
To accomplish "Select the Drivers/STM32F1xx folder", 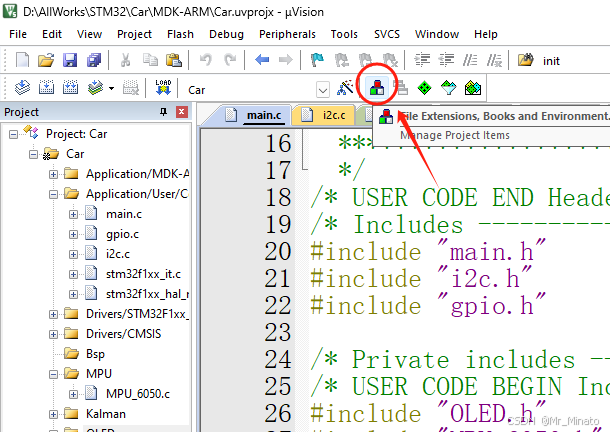I will [x=137, y=314].
